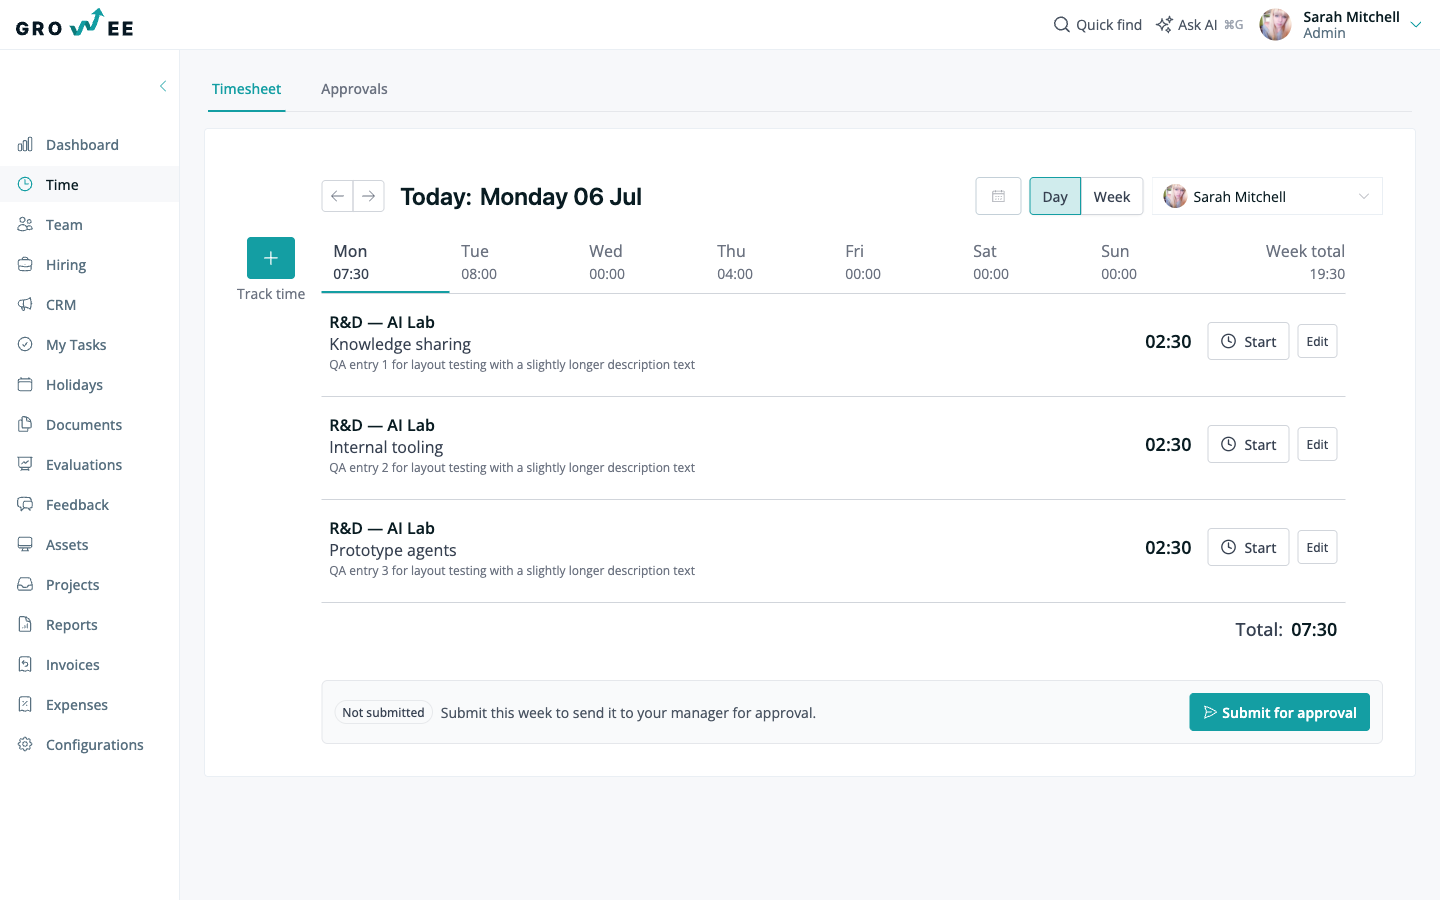This screenshot has width=1440, height=900.
Task: Click the Reports file icon
Action: click(25, 624)
